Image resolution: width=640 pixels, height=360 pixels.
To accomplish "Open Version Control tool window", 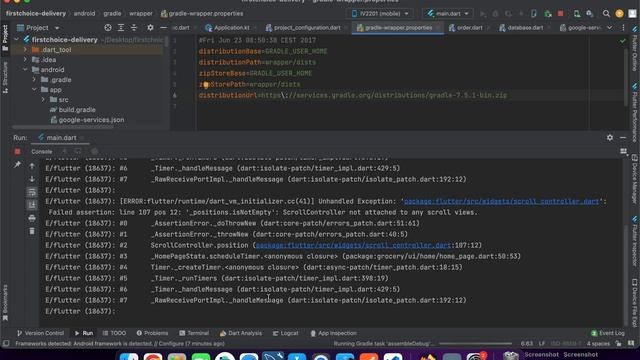I will [40, 333].
